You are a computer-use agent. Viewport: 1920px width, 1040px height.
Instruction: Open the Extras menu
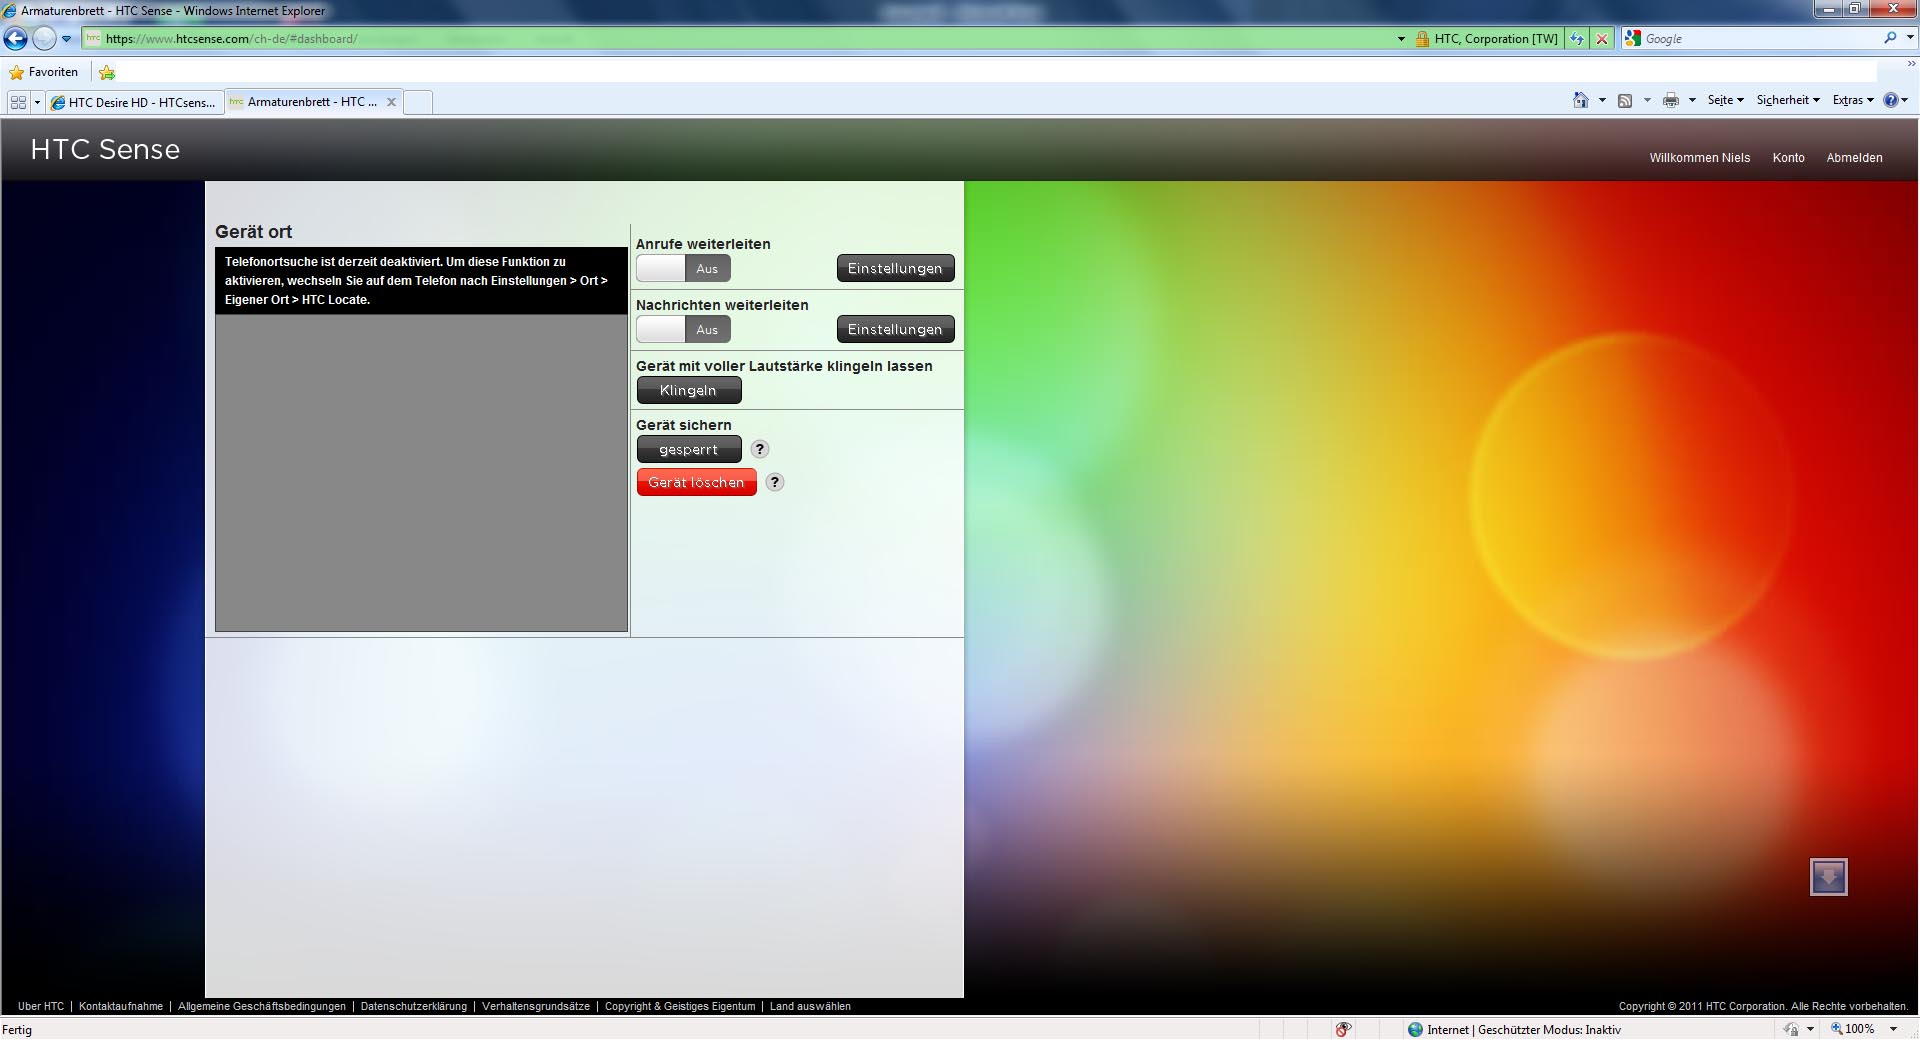click(1852, 100)
